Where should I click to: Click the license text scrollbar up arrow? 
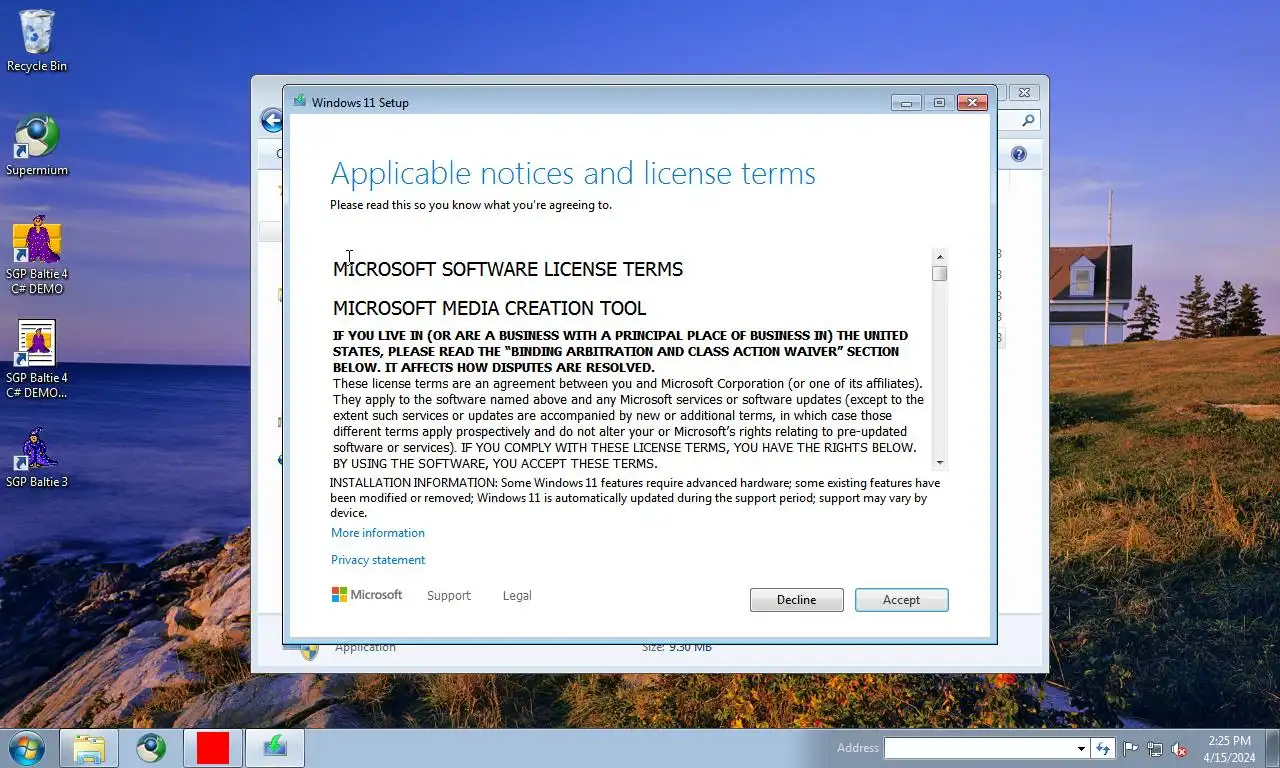pyautogui.click(x=939, y=255)
